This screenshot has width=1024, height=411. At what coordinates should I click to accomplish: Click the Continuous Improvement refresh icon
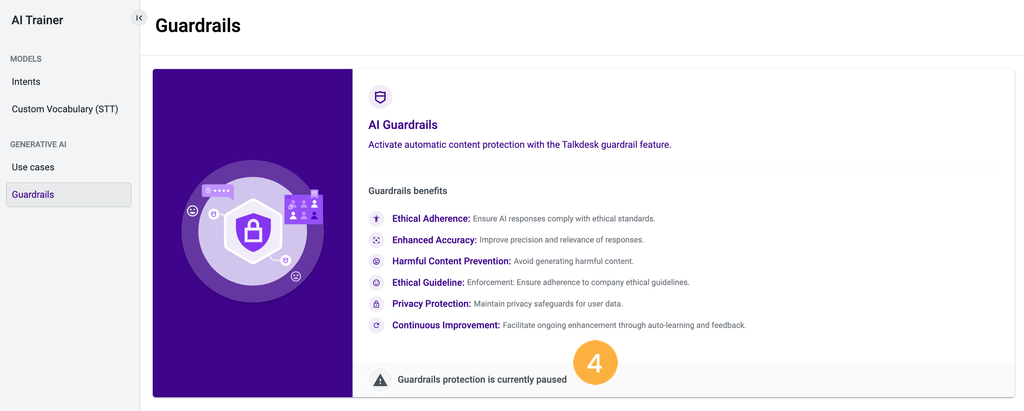376,325
